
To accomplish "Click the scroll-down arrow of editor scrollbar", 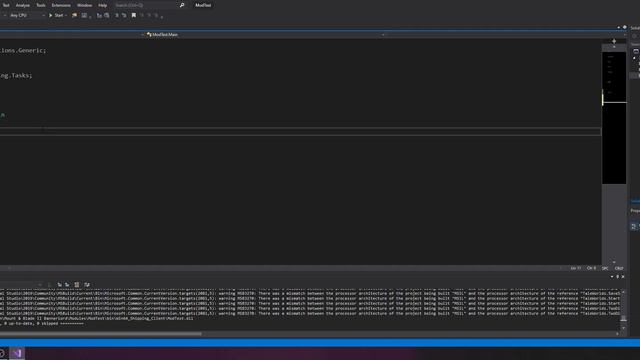I will (x=614, y=262).
